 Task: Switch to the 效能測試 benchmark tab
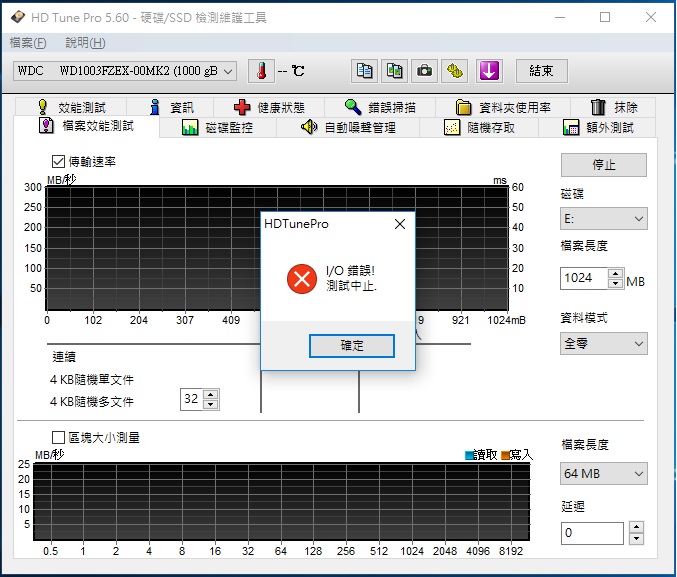72,107
